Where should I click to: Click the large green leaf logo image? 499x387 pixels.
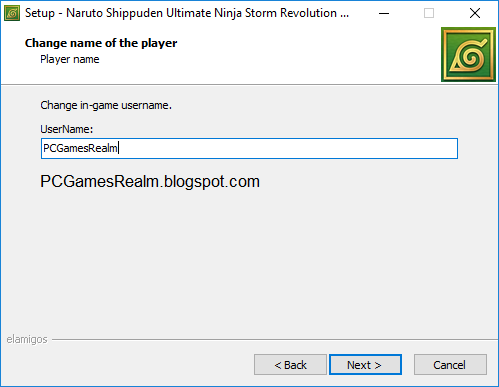(468, 55)
